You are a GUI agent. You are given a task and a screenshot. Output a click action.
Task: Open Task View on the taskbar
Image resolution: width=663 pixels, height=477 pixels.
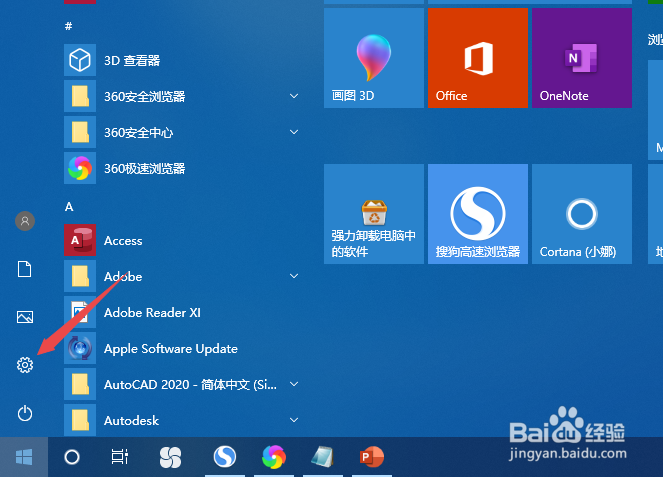pyautogui.click(x=120, y=457)
